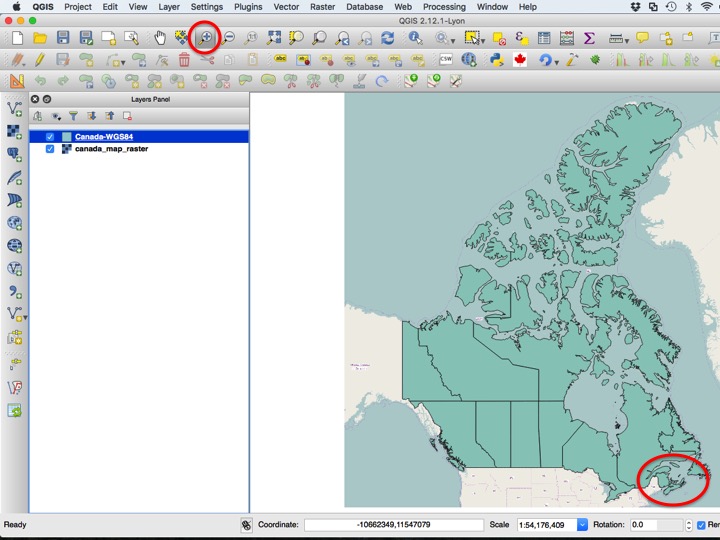Open select features tool dropdown arrow
The height and width of the screenshot is (540, 720).
(483, 41)
